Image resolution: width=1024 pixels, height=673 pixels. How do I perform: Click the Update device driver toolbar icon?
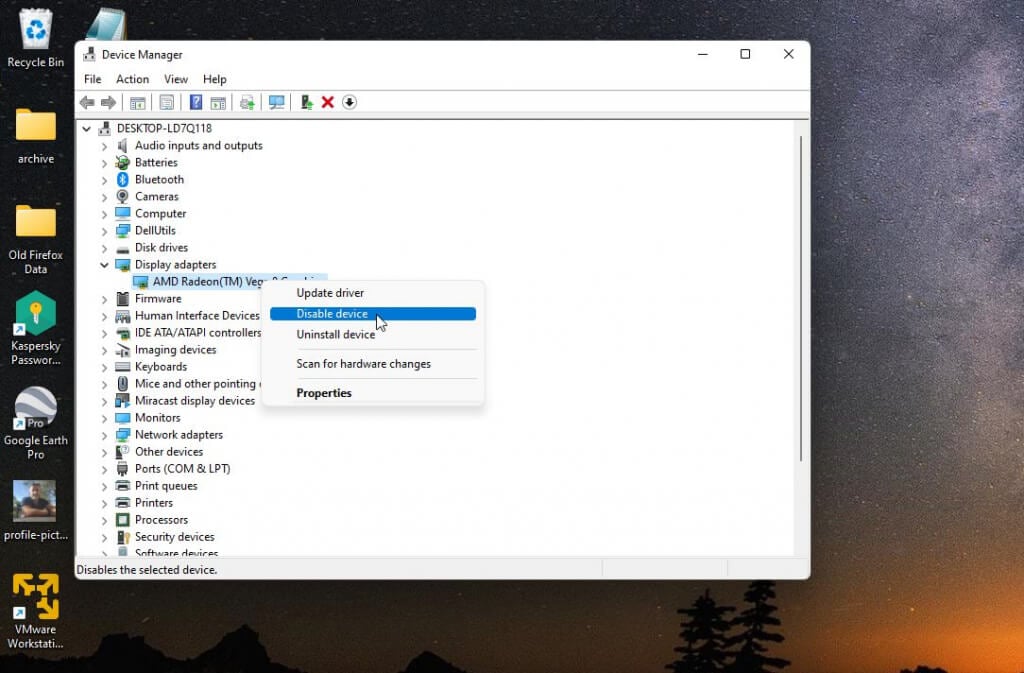click(x=306, y=102)
